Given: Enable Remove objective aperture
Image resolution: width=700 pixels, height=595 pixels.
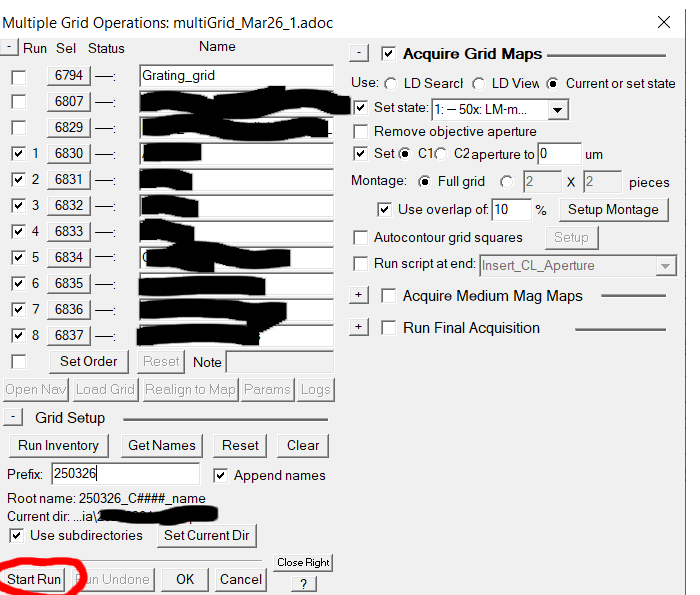Looking at the screenshot, I should pos(360,132).
